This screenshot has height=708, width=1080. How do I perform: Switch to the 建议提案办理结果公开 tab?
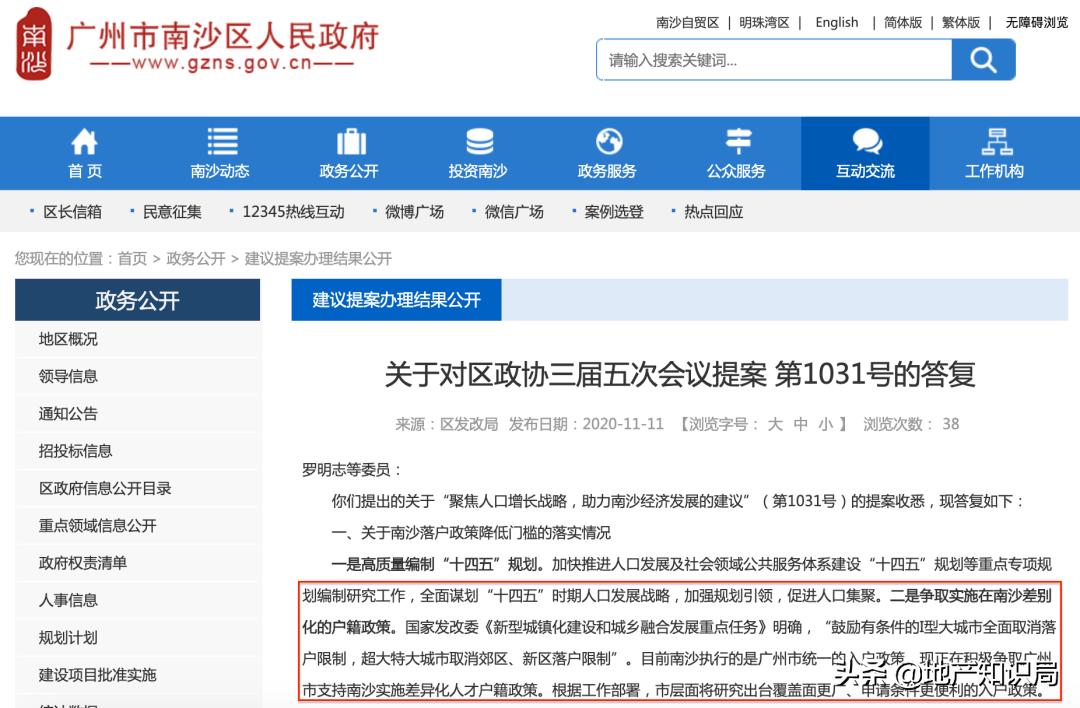pyautogui.click(x=396, y=299)
